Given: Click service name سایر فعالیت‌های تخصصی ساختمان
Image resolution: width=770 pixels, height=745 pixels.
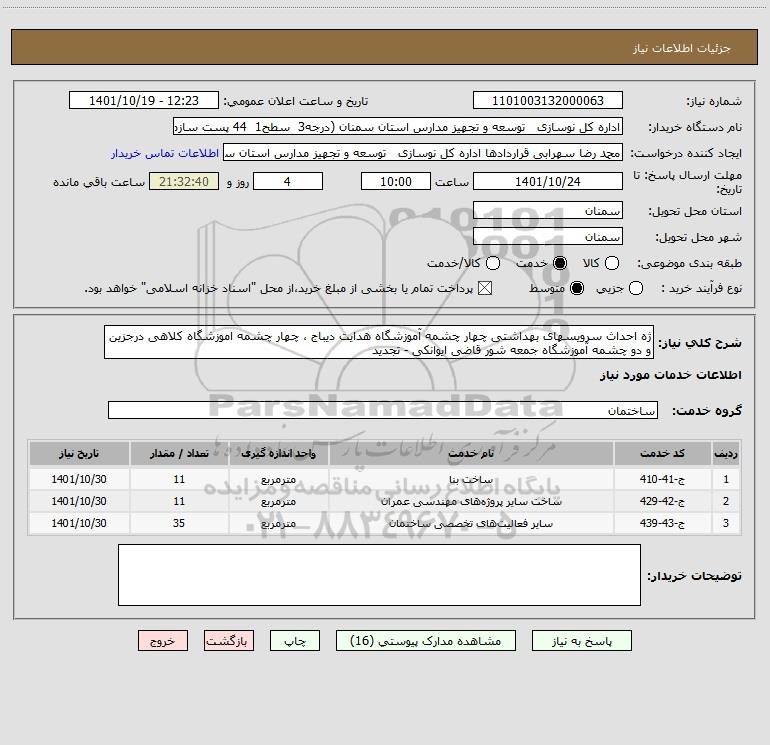Looking at the screenshot, I should pos(471,524).
